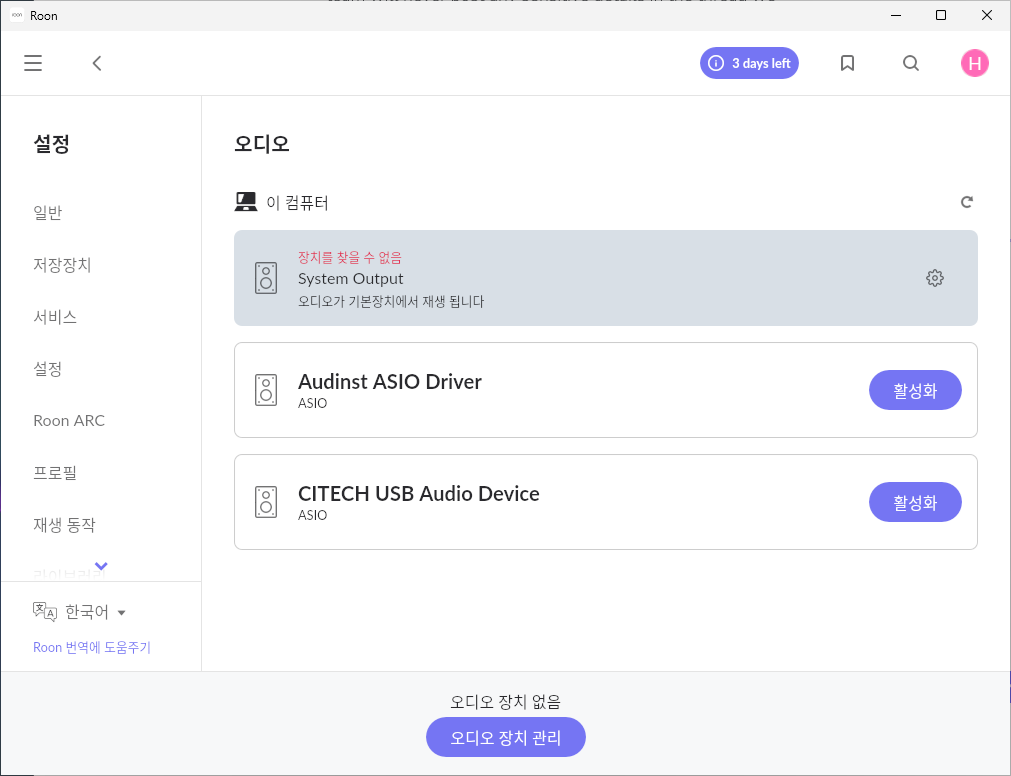Enable the Audinst ASIO Driver
1011x776 pixels.
[x=914, y=390]
